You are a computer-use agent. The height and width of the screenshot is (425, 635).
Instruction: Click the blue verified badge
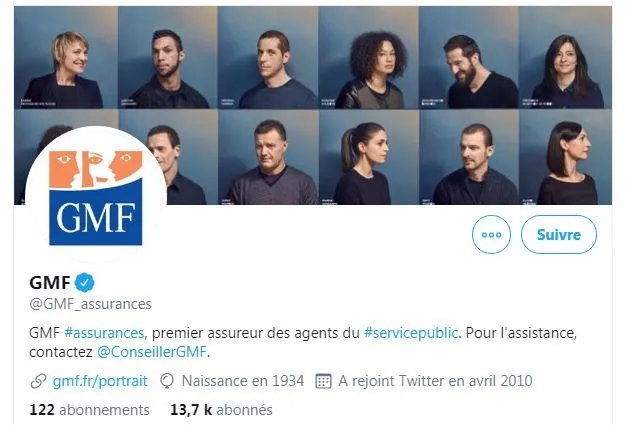click(x=87, y=282)
